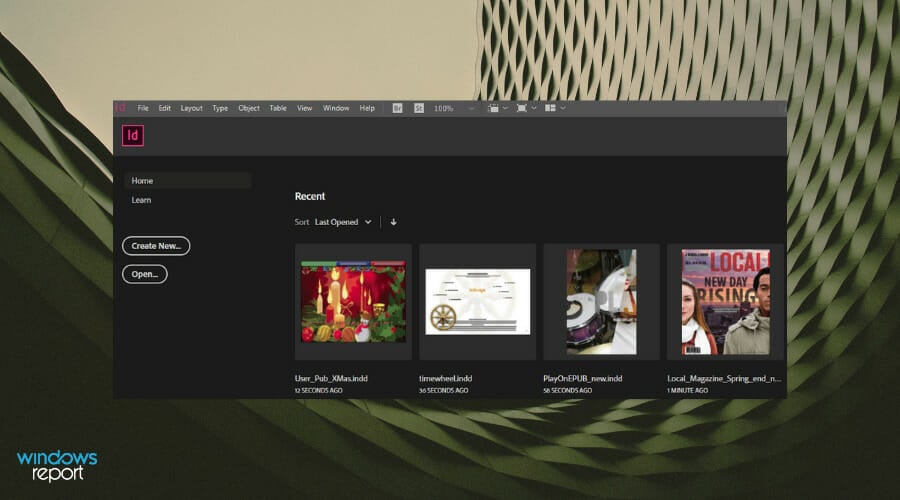This screenshot has width=900, height=500.
Task: Open the Object menu
Action: pos(249,108)
